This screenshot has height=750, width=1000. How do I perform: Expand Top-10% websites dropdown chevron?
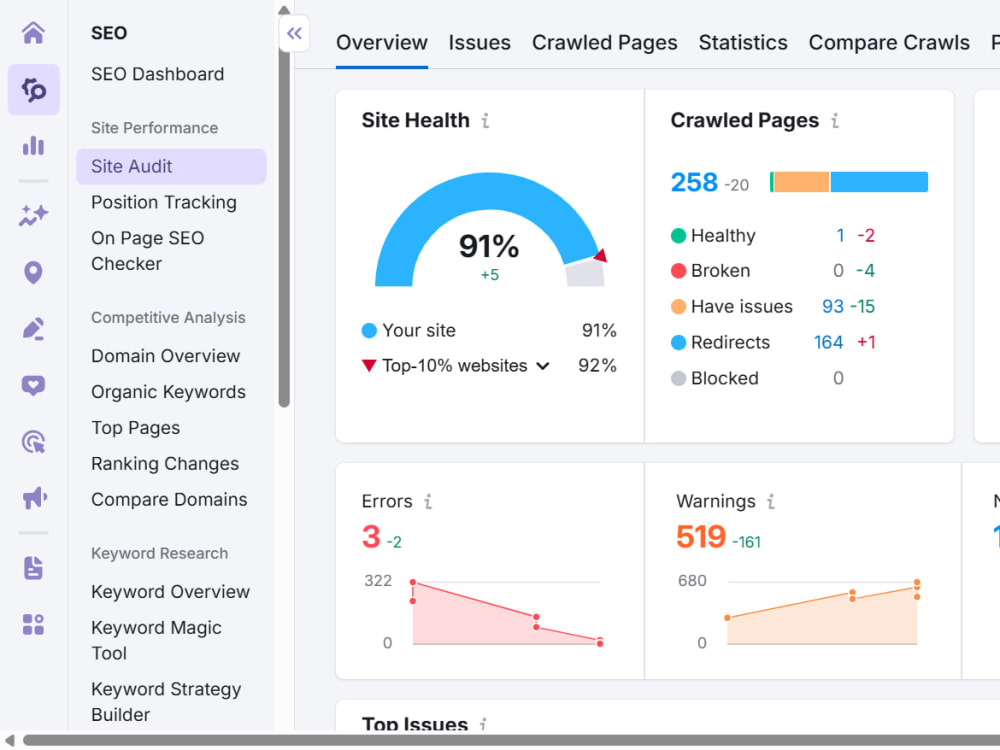(x=543, y=366)
